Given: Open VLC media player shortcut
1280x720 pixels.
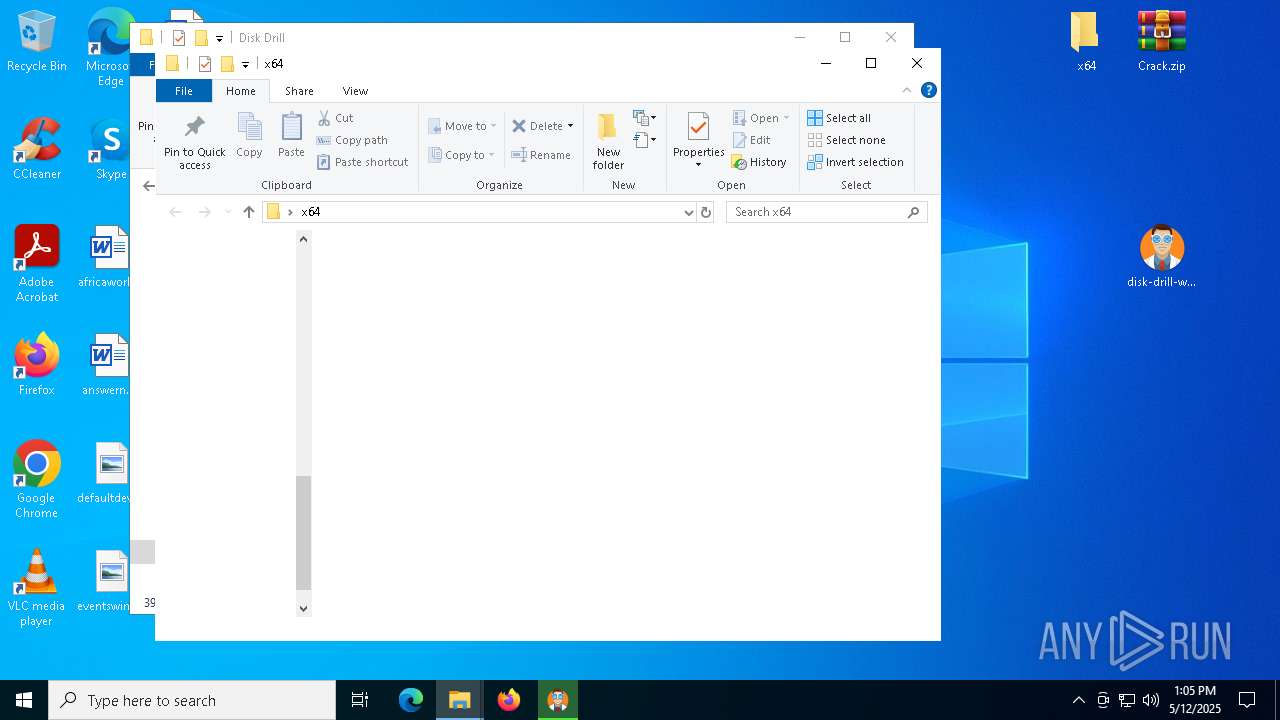Looking at the screenshot, I should [x=37, y=588].
